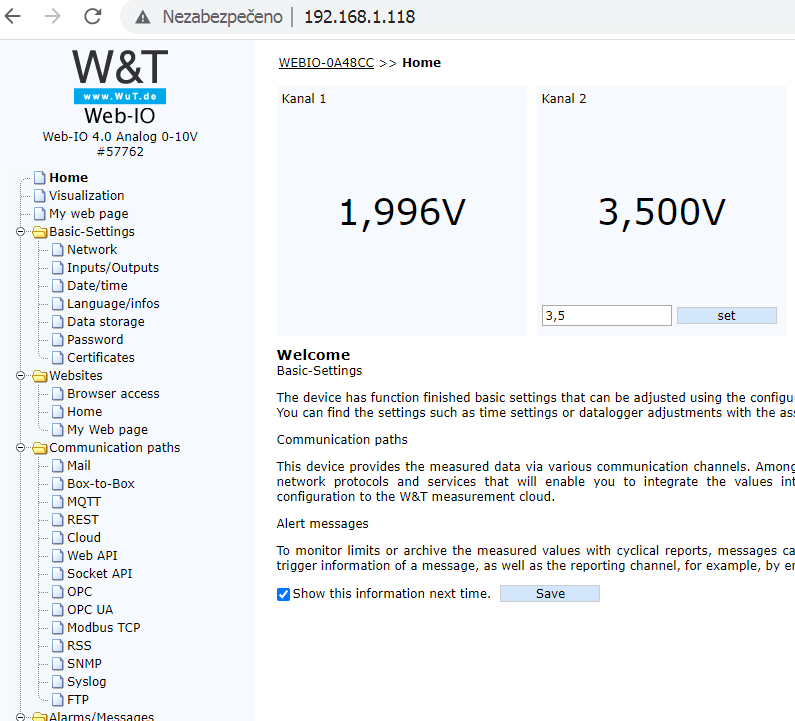Open Modbus TCP settings

[104, 628]
